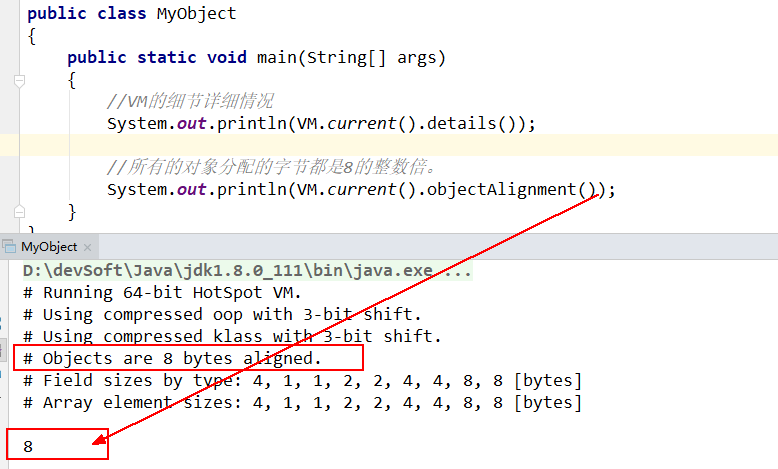Viewport: 778px width, 469px height.
Task: Click the first 'out' field reference
Action: 201,124
